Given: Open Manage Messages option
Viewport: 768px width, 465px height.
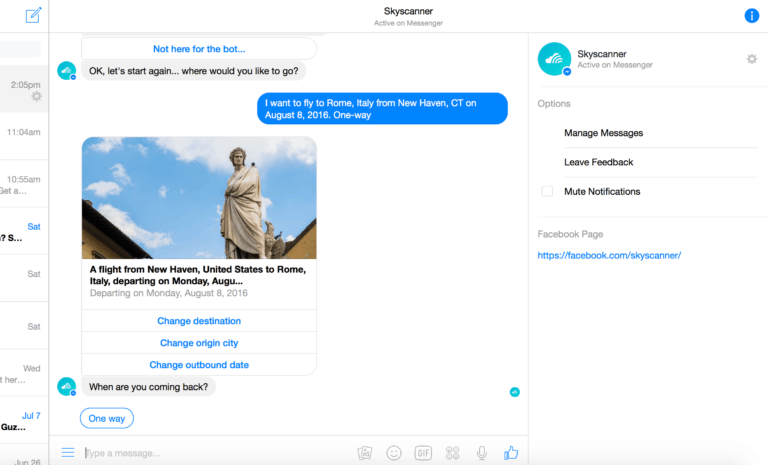Looking at the screenshot, I should click(x=603, y=133).
